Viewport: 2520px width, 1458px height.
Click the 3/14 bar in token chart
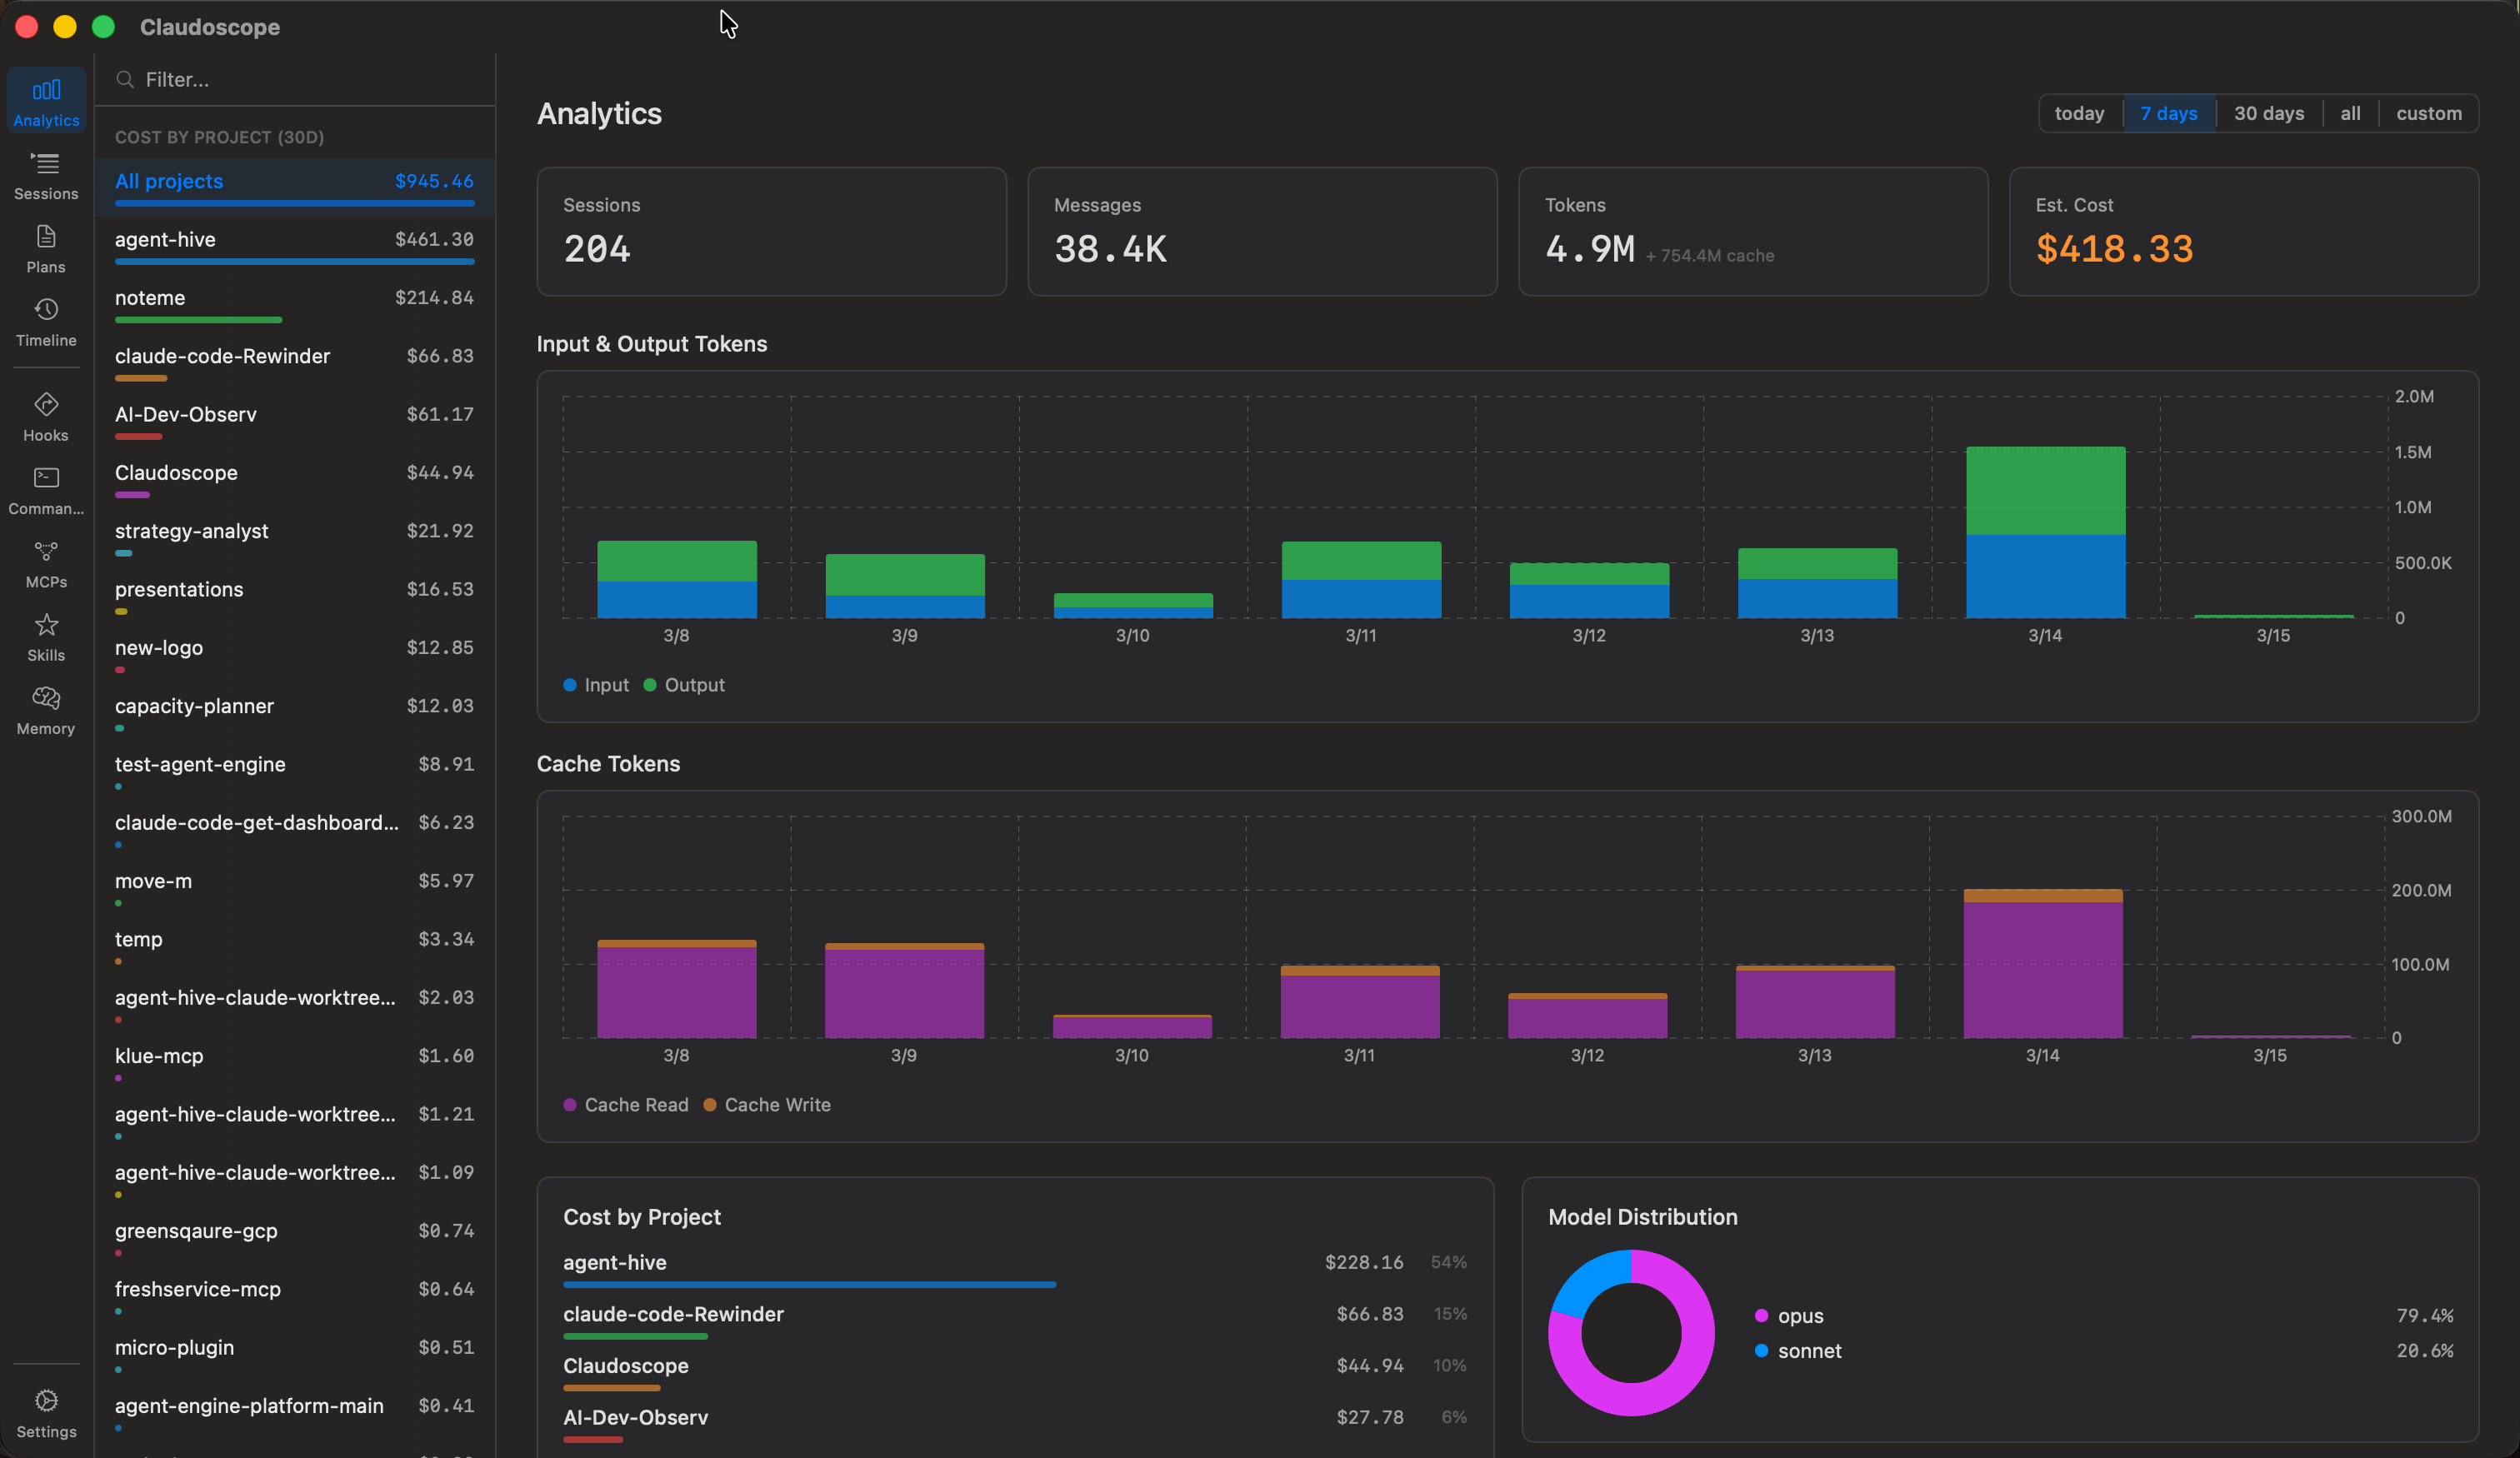pos(2045,532)
